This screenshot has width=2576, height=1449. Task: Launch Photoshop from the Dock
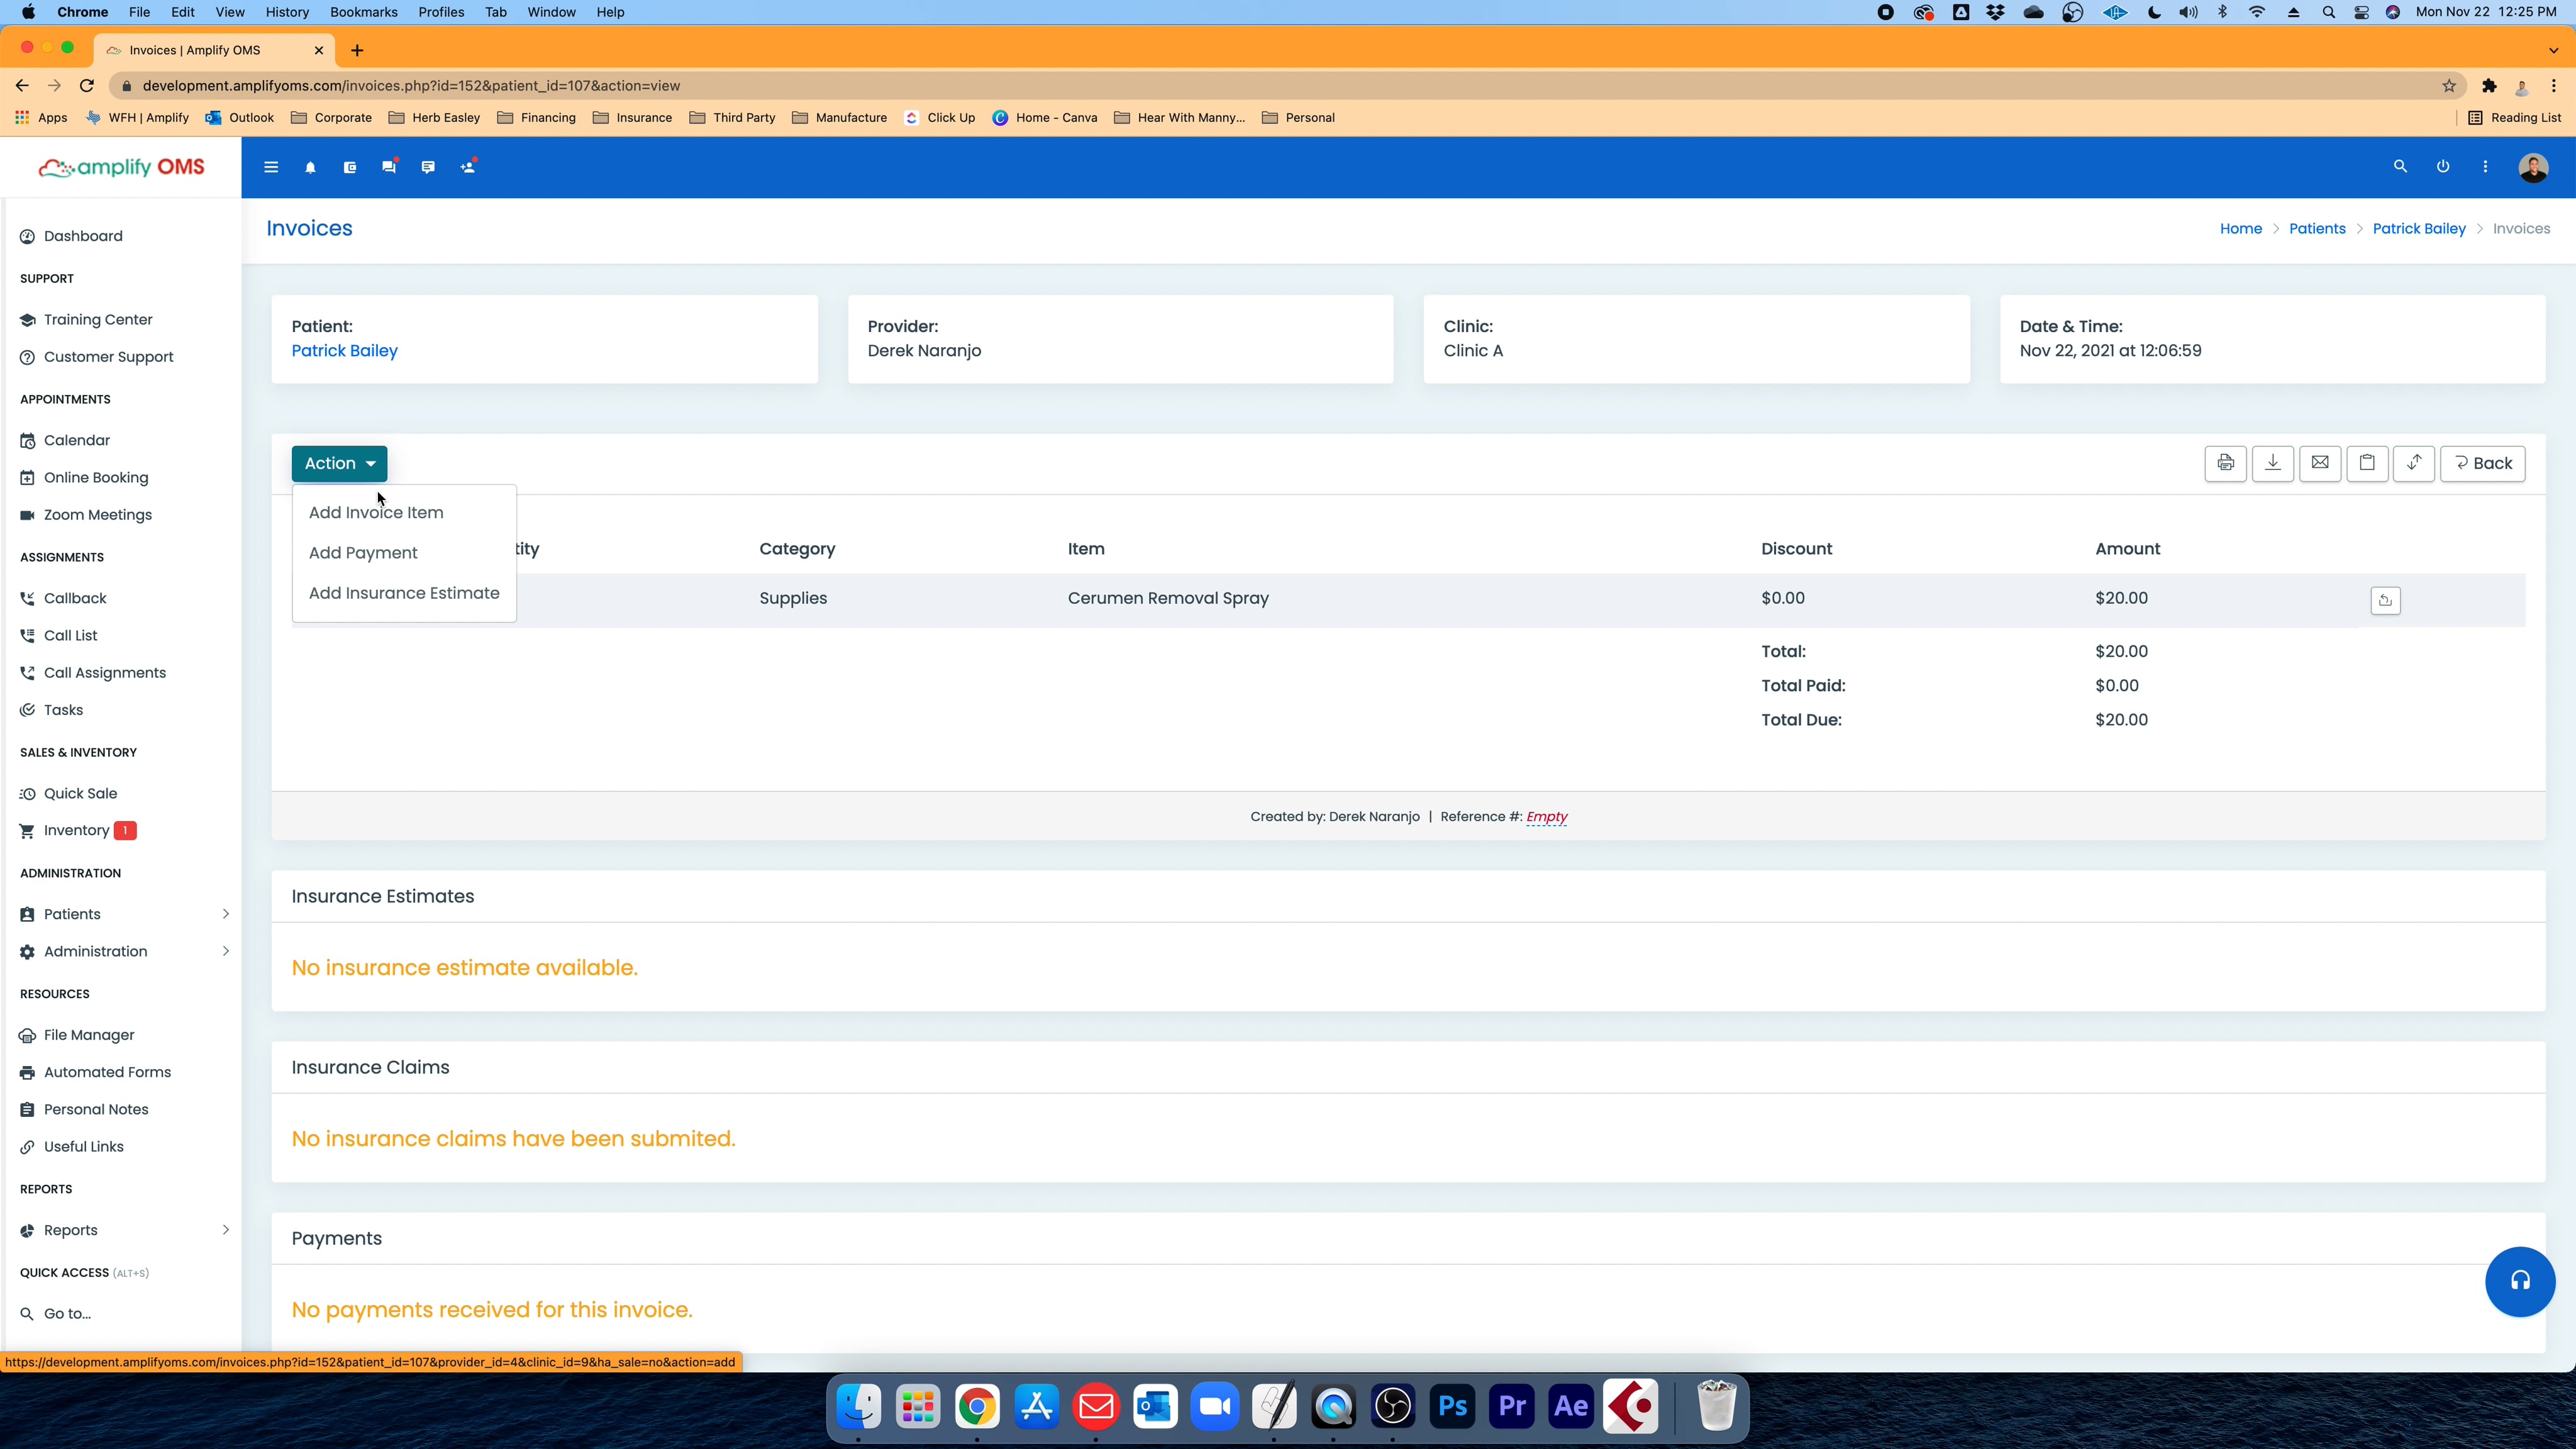click(x=1452, y=1406)
